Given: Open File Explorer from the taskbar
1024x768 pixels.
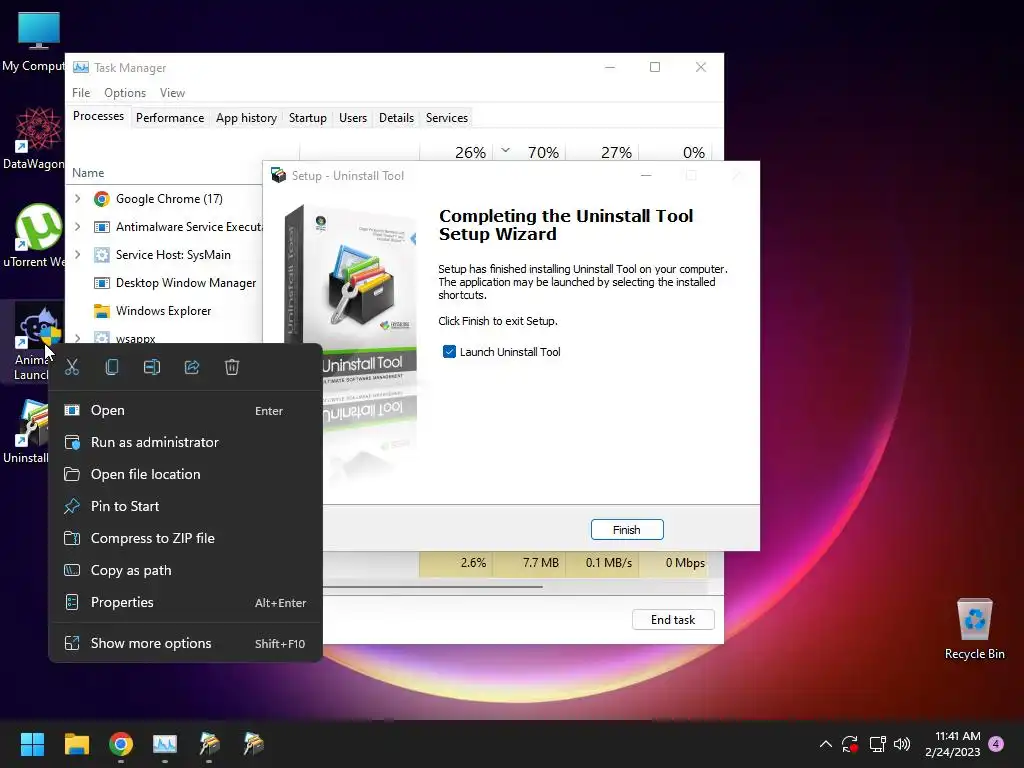Looking at the screenshot, I should (x=76, y=744).
